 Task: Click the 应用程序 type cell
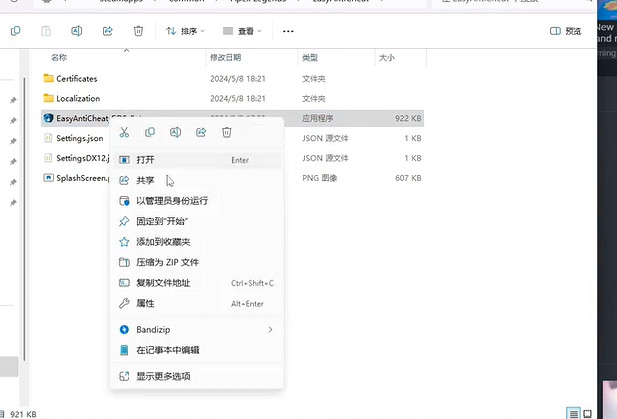(318, 118)
